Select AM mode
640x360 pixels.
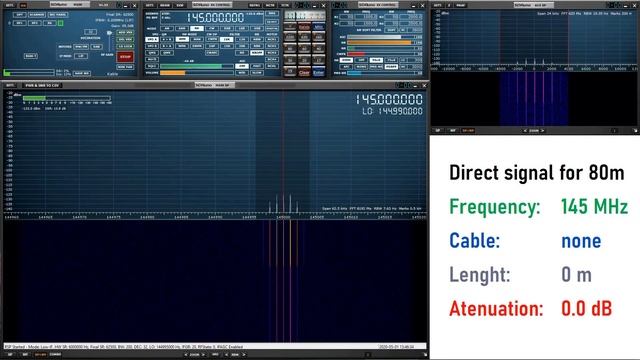point(167,29)
